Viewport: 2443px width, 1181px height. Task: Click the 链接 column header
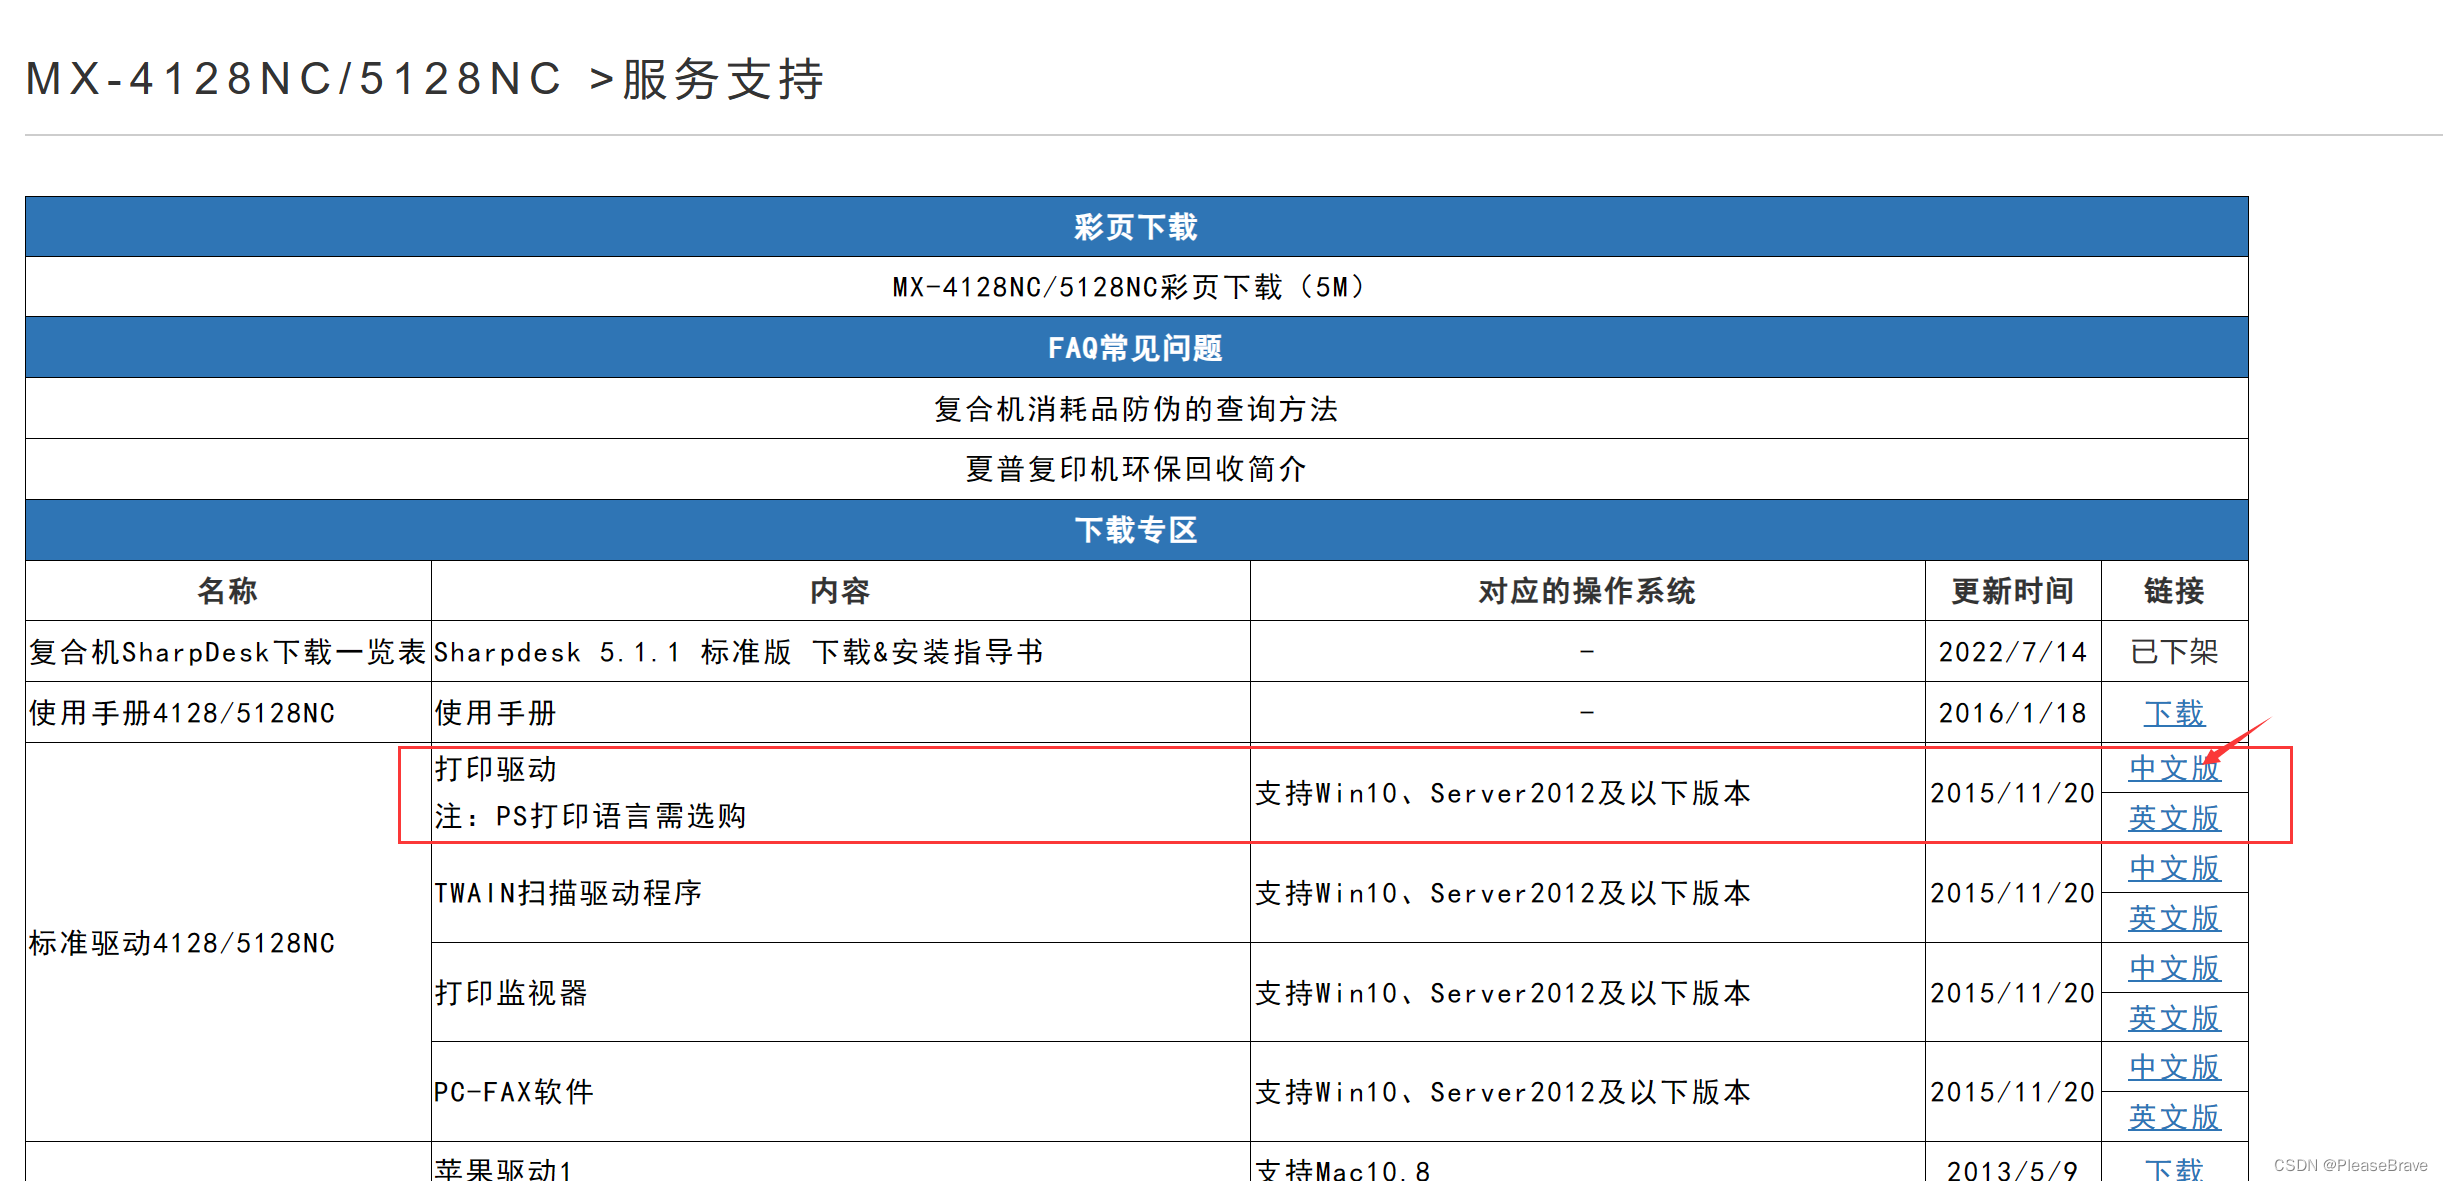[x=2174, y=591]
